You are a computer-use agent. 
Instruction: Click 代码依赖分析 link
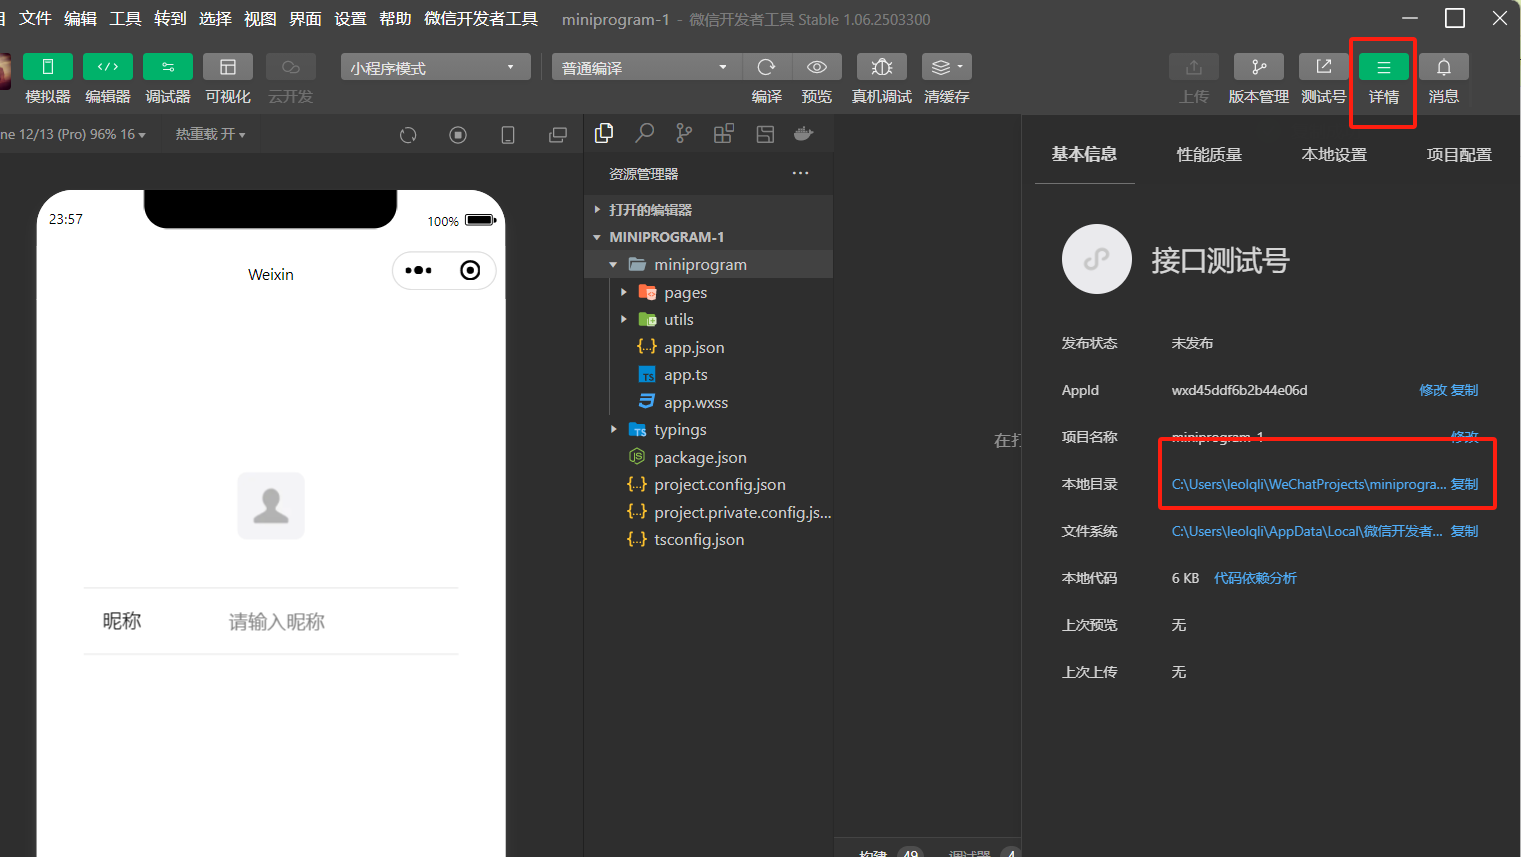(x=1255, y=578)
